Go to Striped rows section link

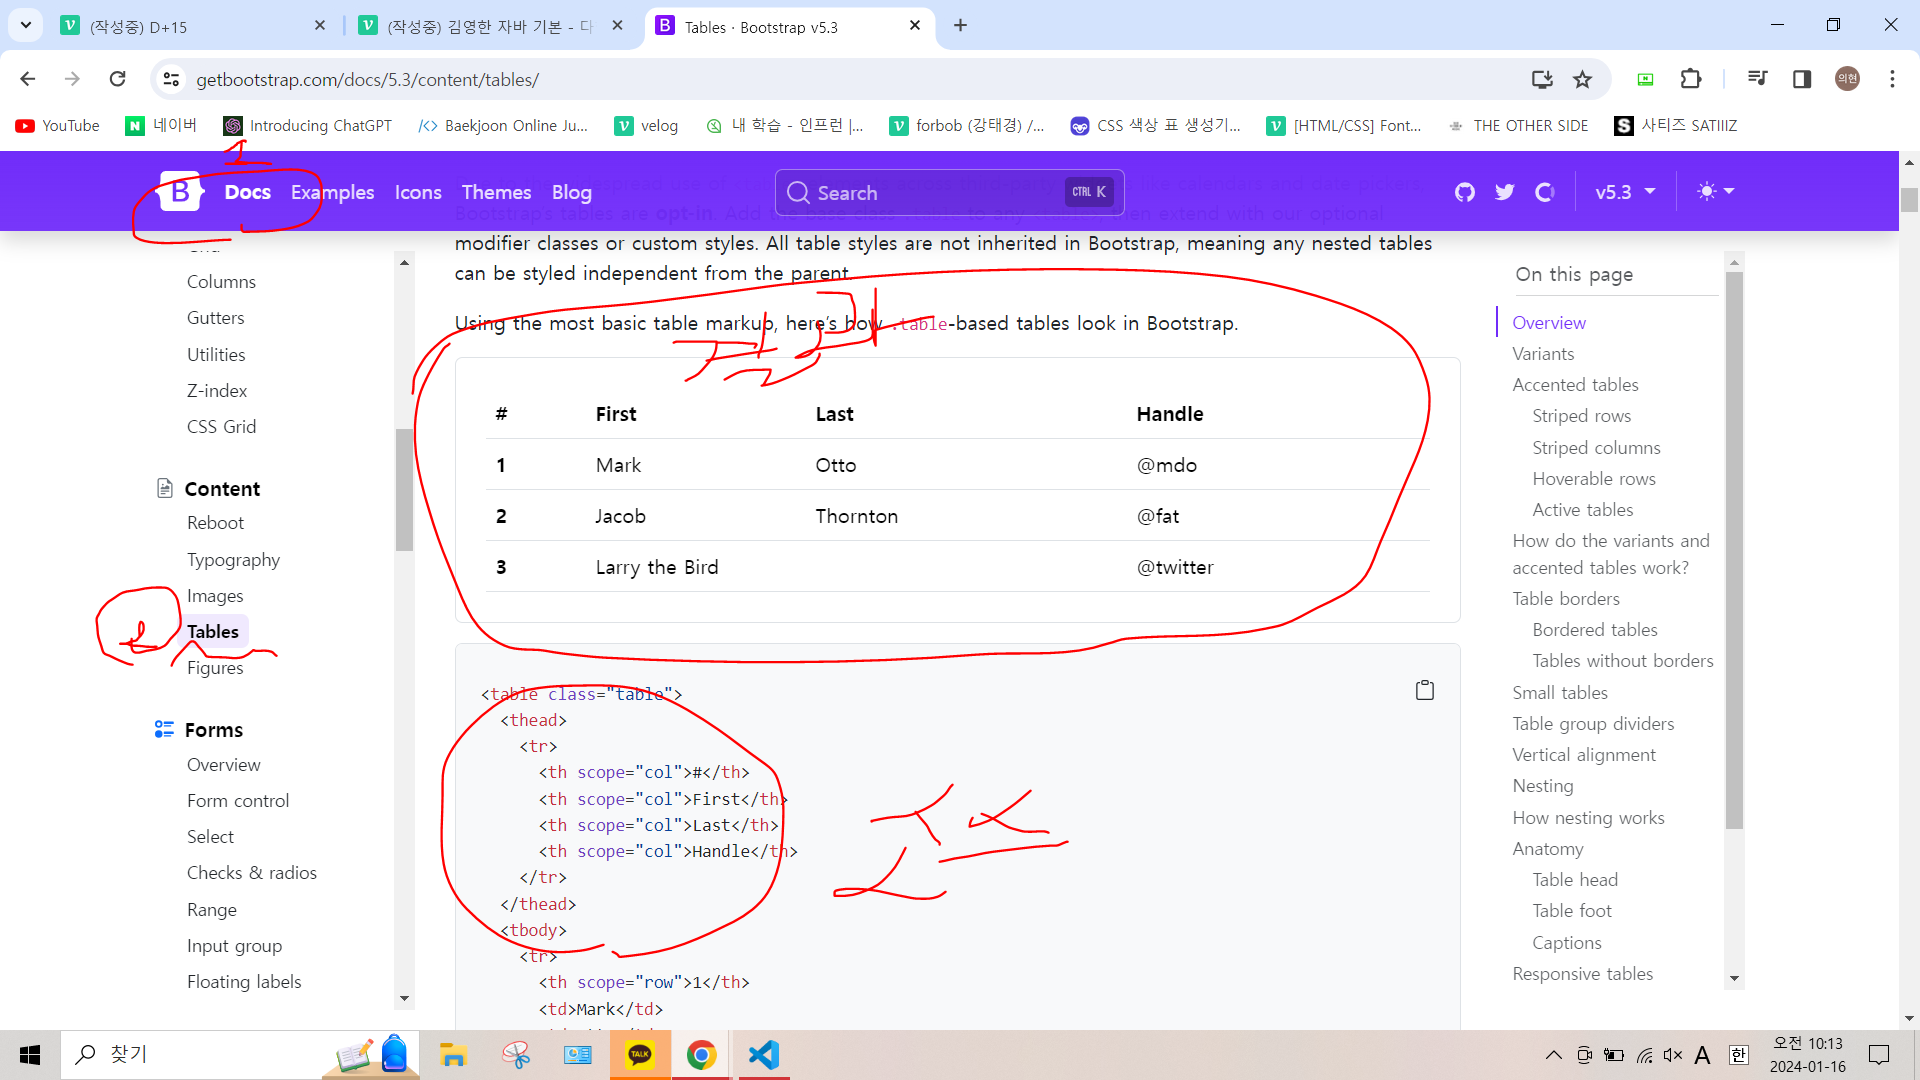coord(1581,416)
